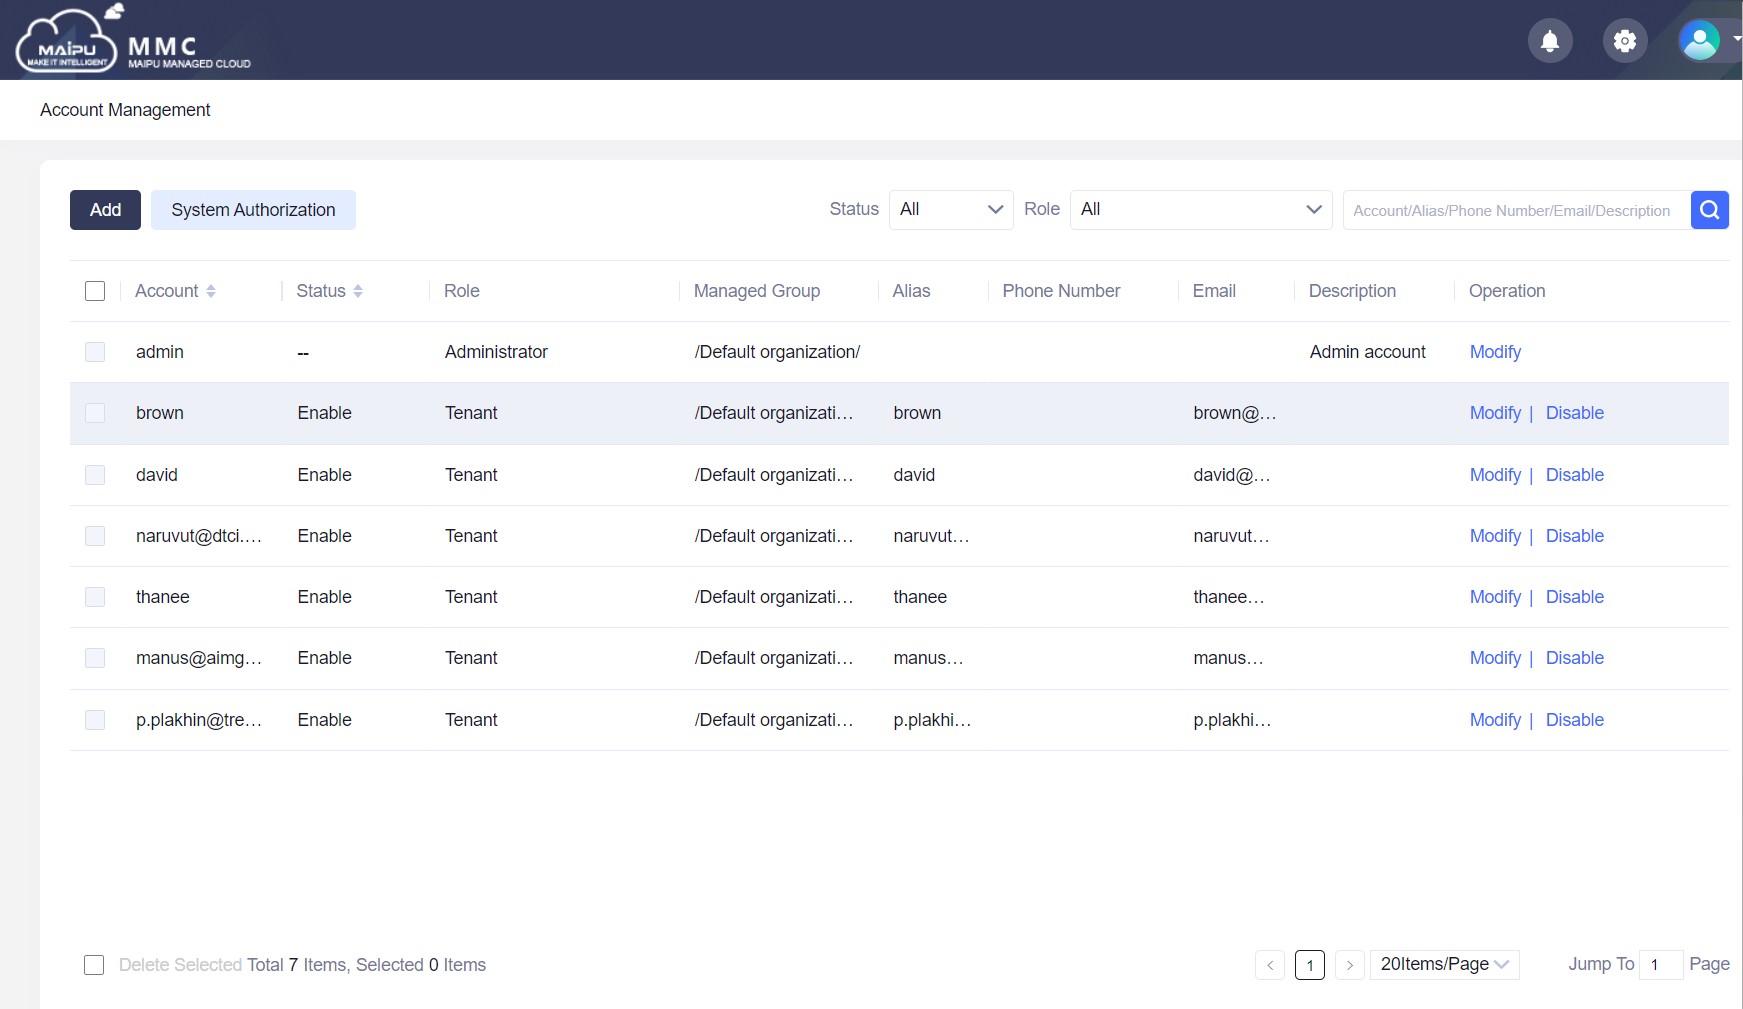Click the Jump To page number field
1743x1009 pixels.
[1661, 965]
